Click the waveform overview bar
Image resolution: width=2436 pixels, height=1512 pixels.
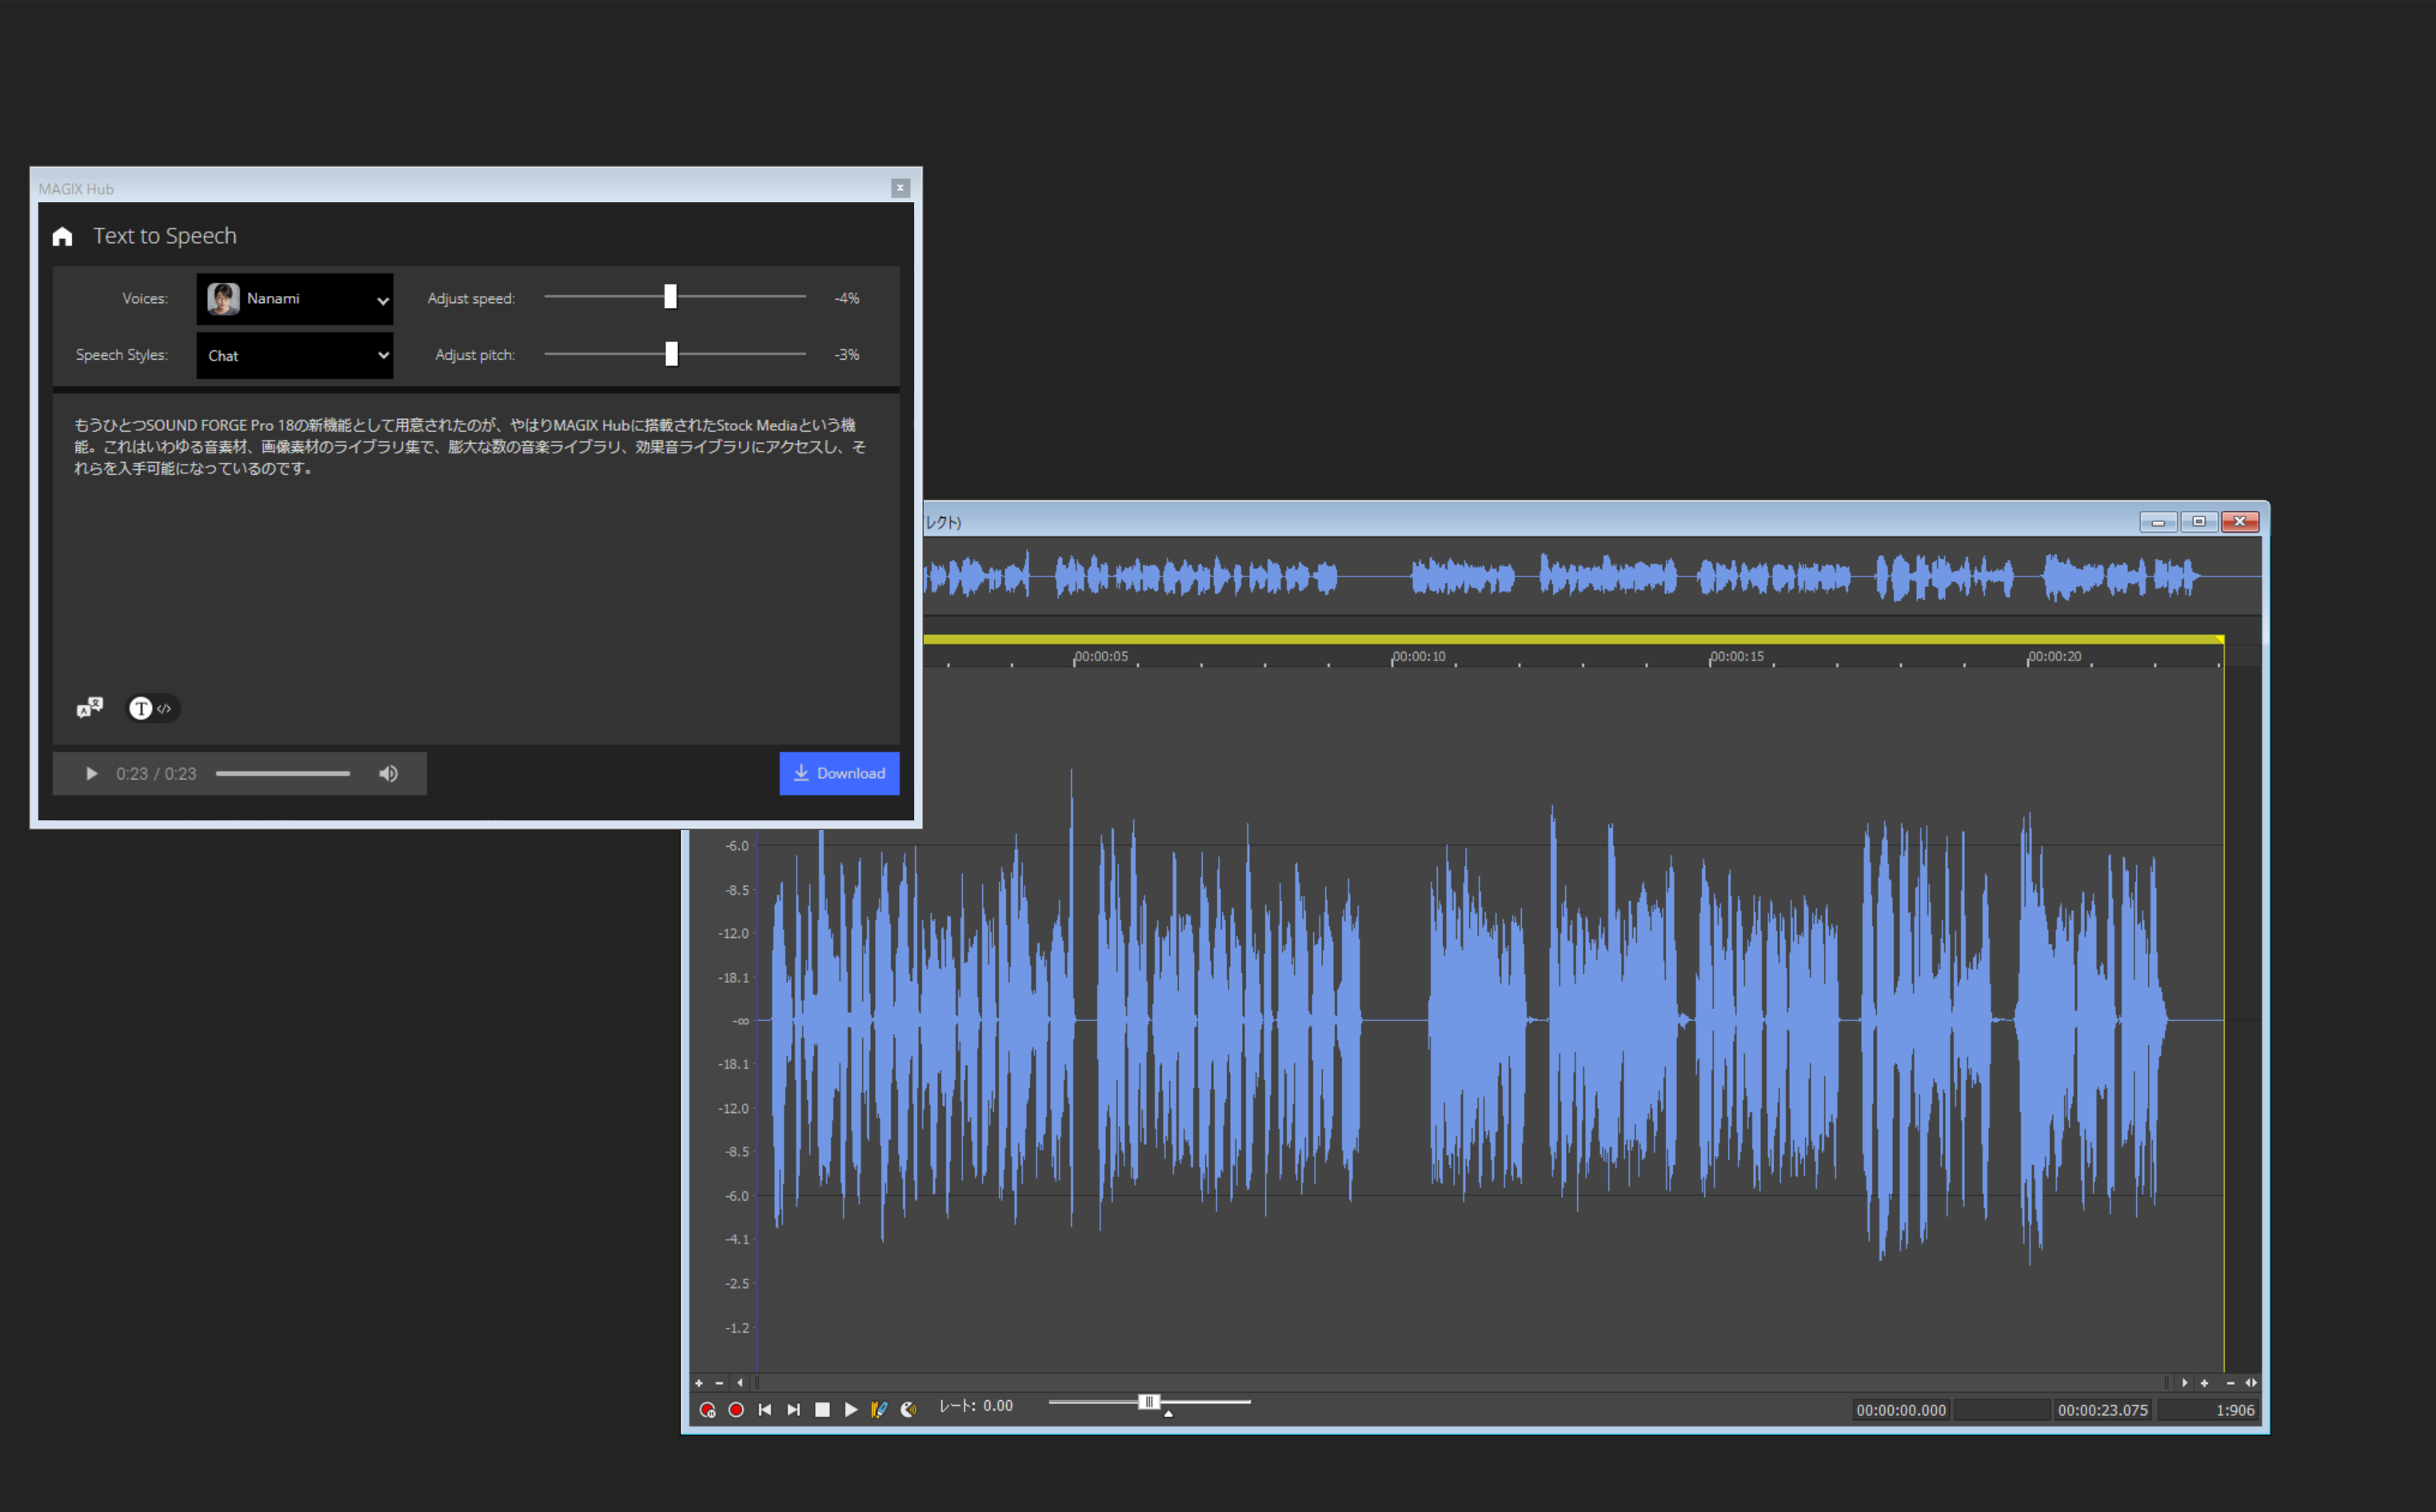point(1592,577)
